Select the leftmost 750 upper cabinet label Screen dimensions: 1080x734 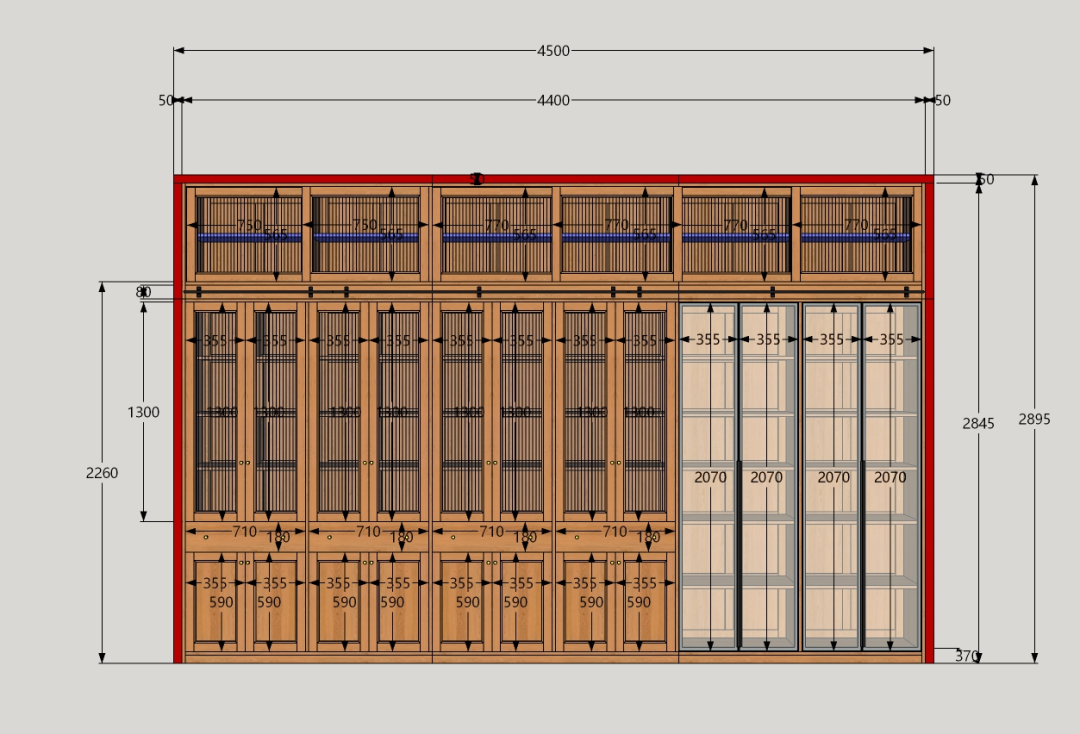(249, 225)
